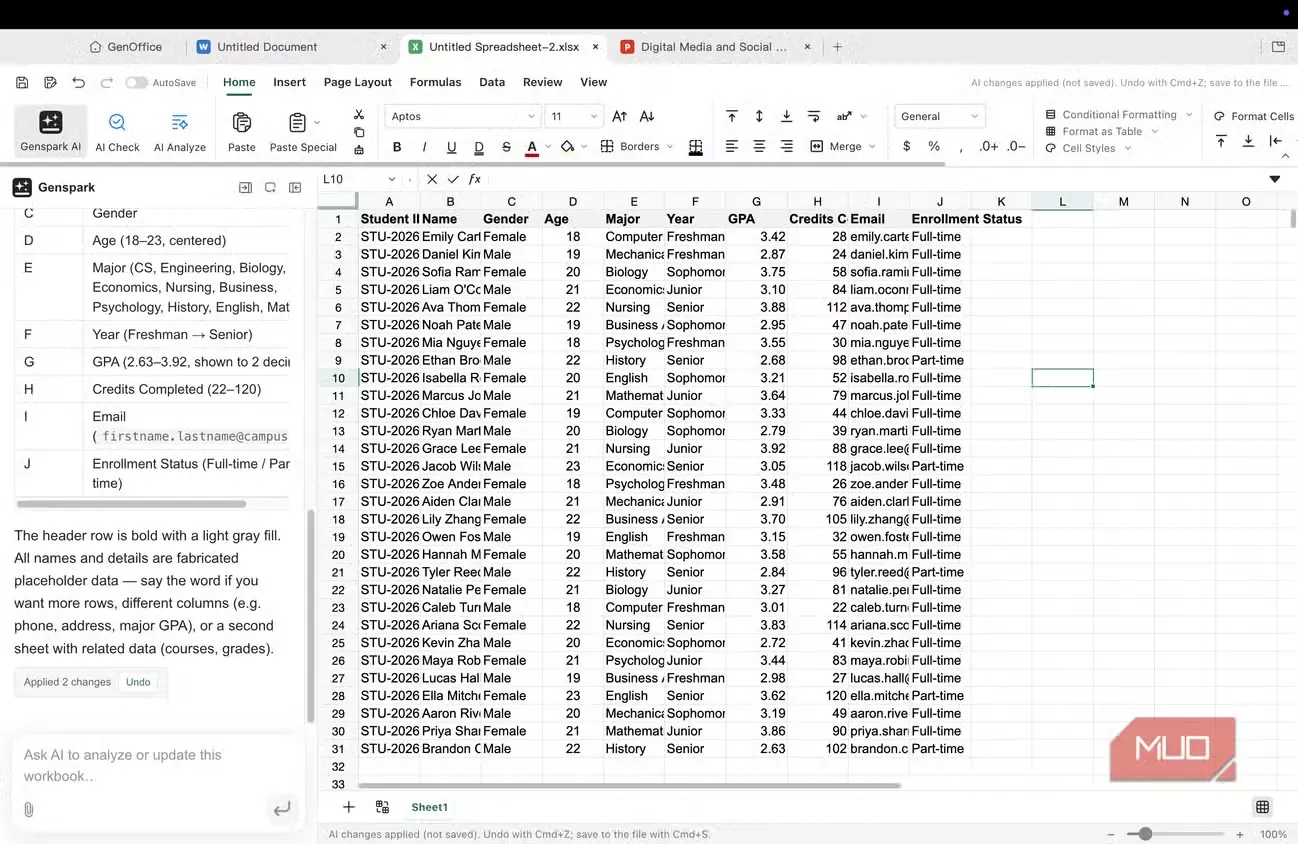Viewport: 1298px width, 844px height.
Task: Apply italic formatting
Action: pos(424,147)
